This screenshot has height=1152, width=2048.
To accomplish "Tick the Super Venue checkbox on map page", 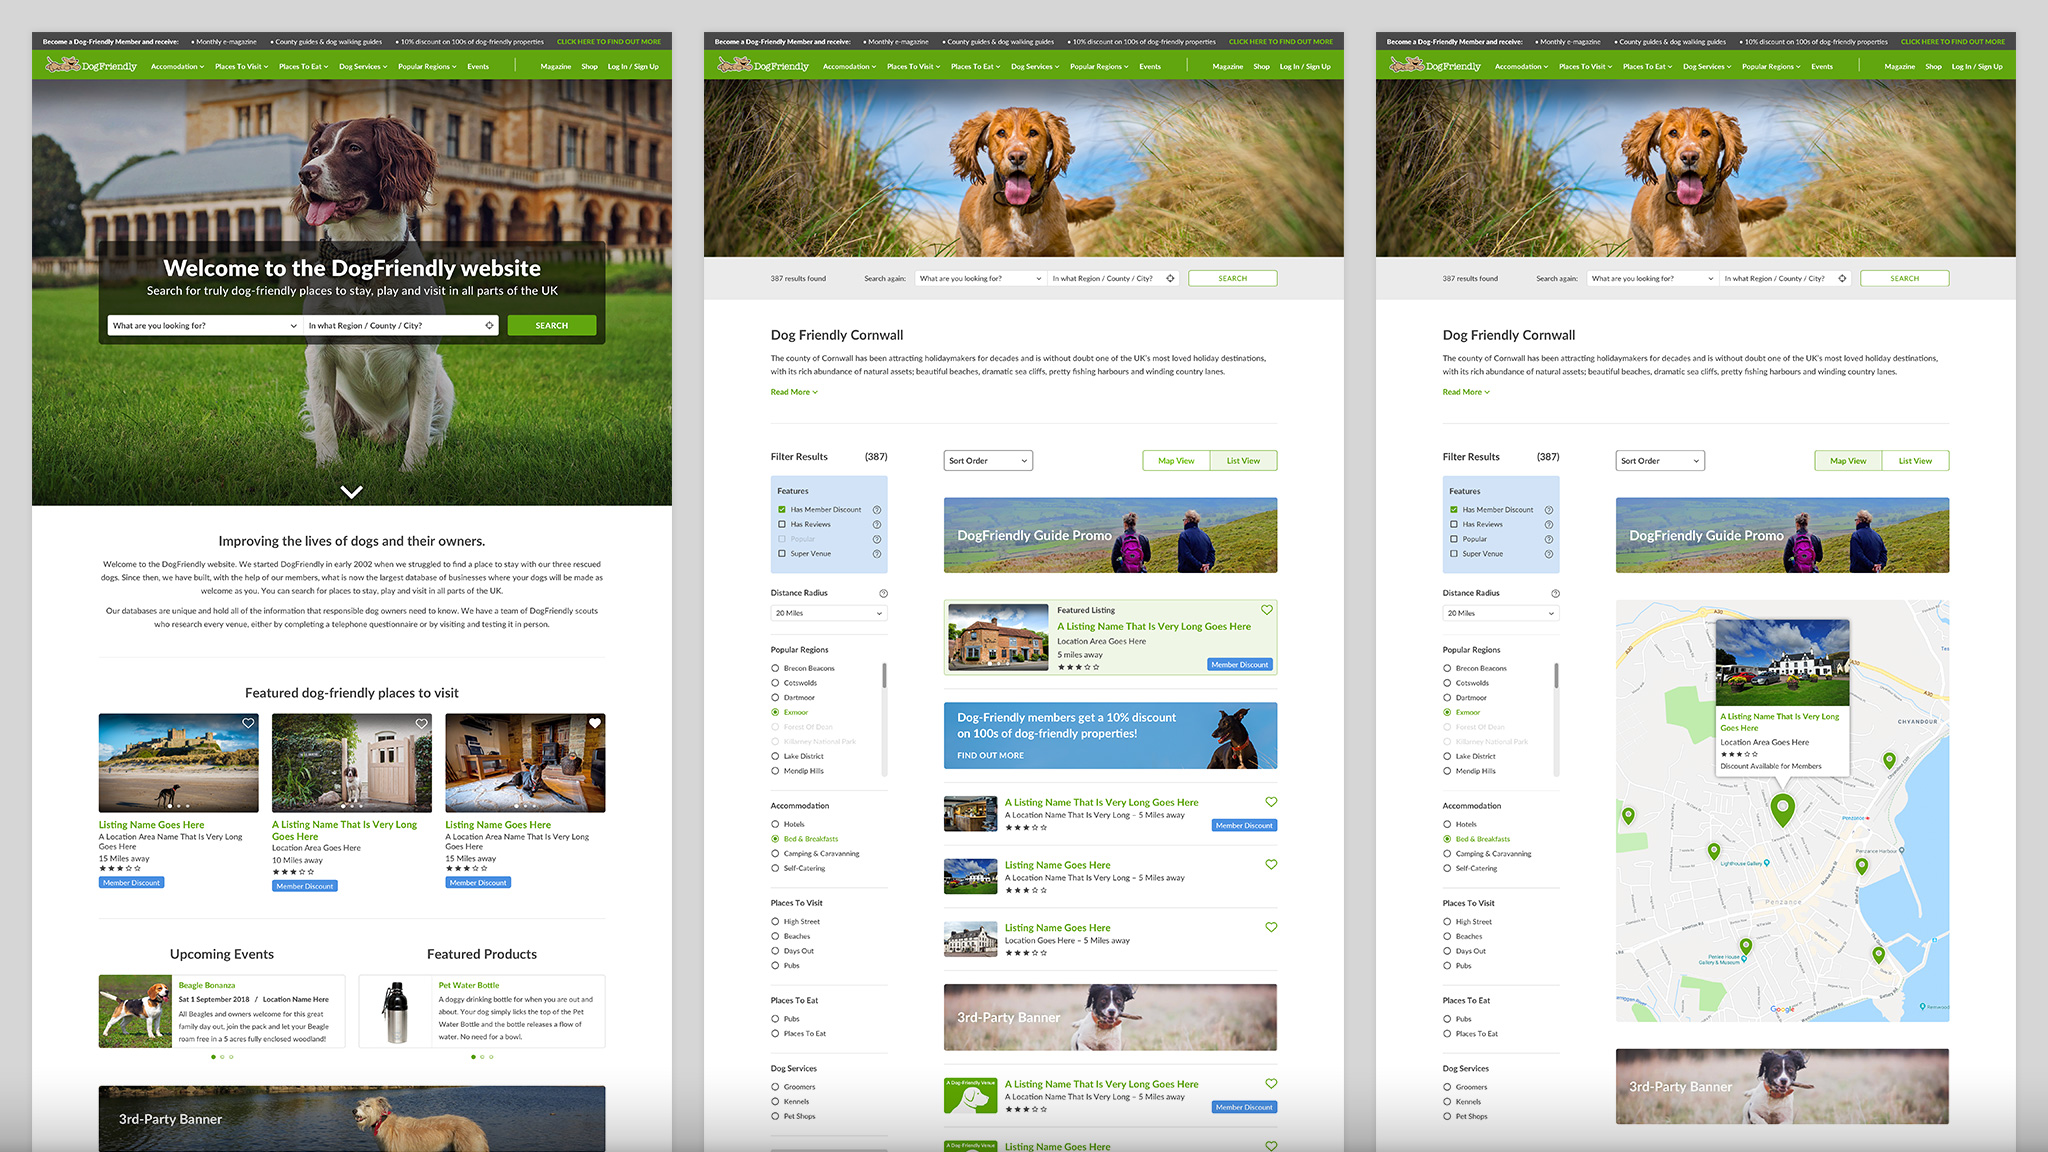I will click(x=1454, y=553).
